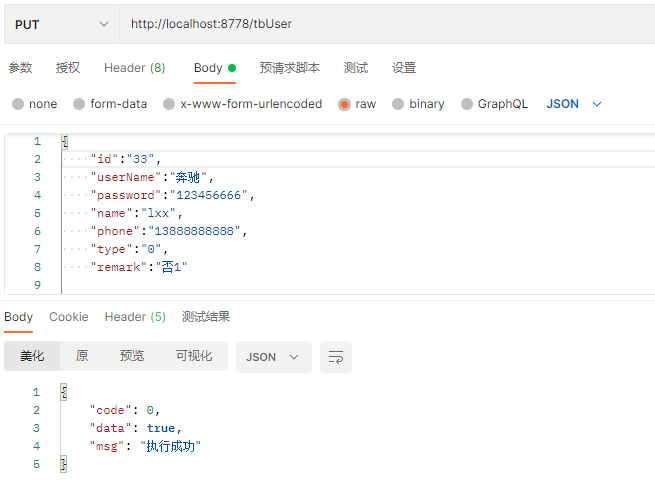Open the 测试结果 tab

click(x=206, y=317)
